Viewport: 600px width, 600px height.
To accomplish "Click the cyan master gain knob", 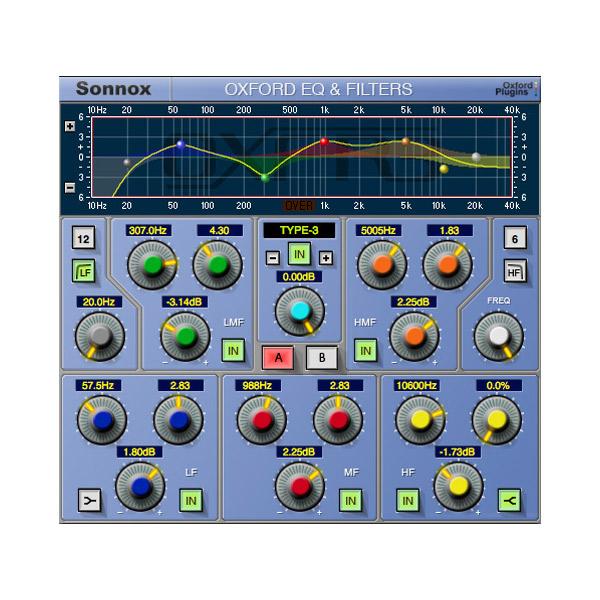I will coord(299,310).
